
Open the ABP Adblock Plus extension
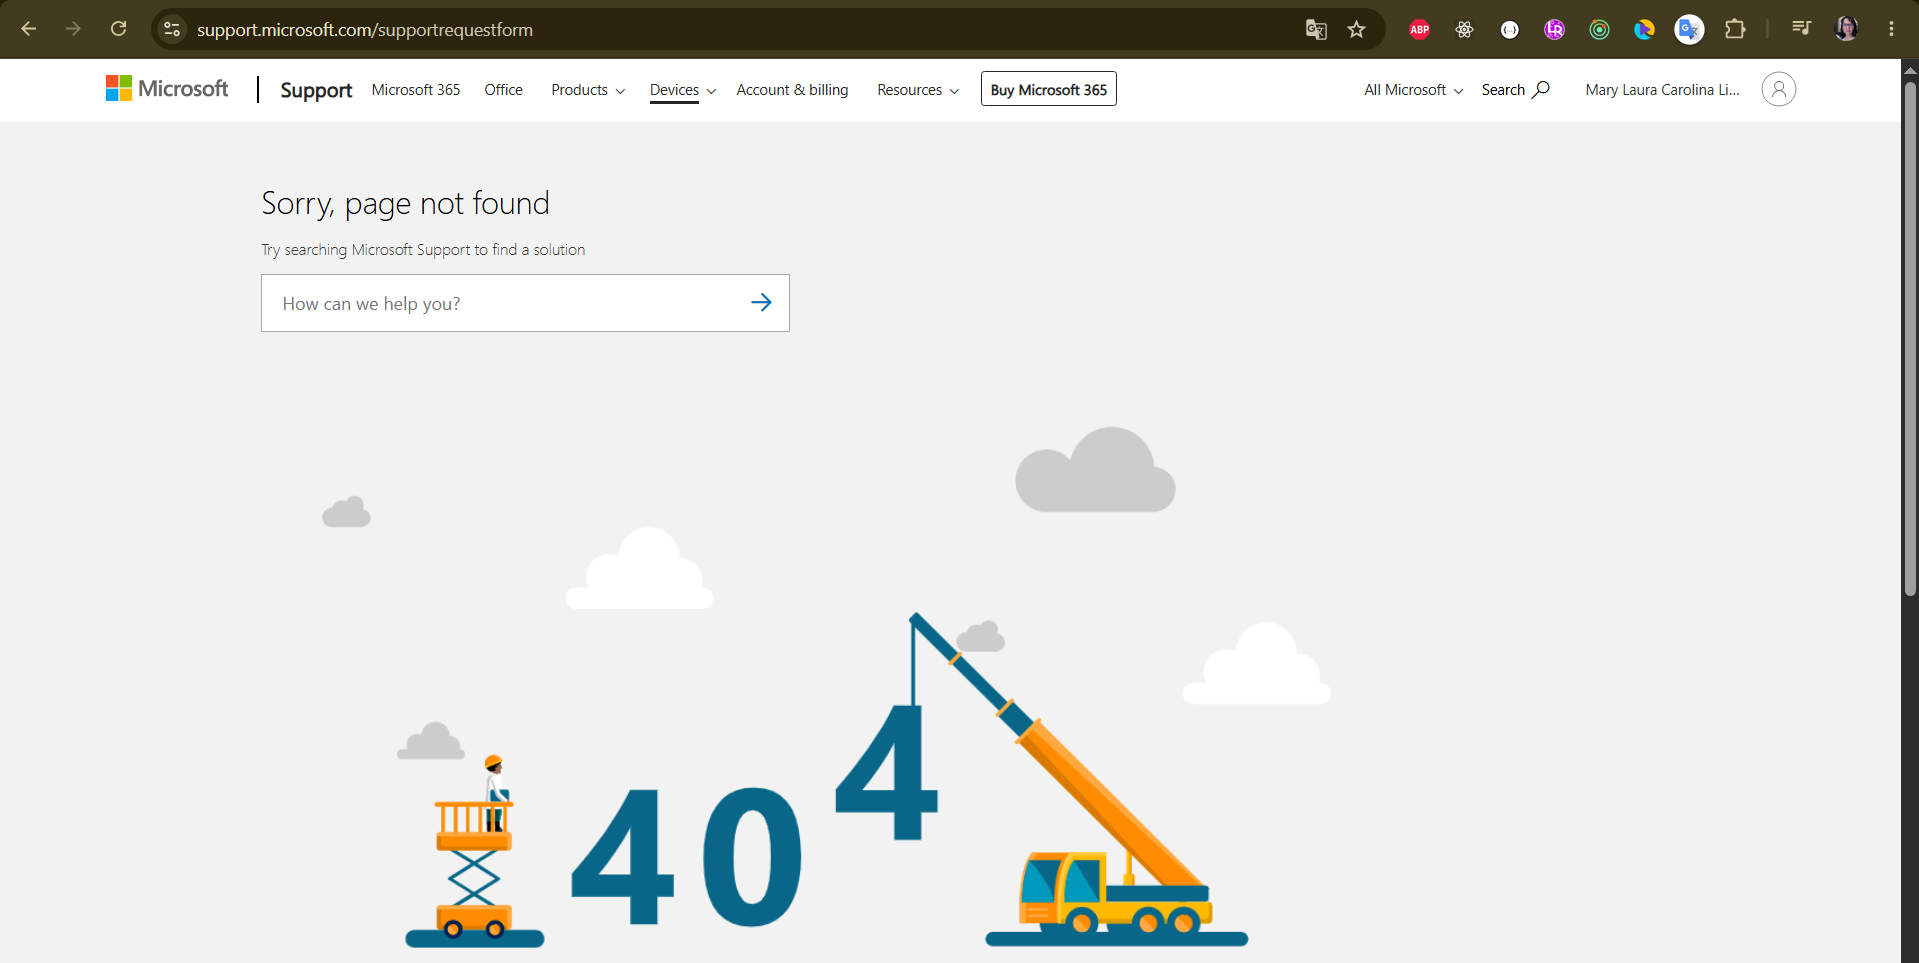1419,29
